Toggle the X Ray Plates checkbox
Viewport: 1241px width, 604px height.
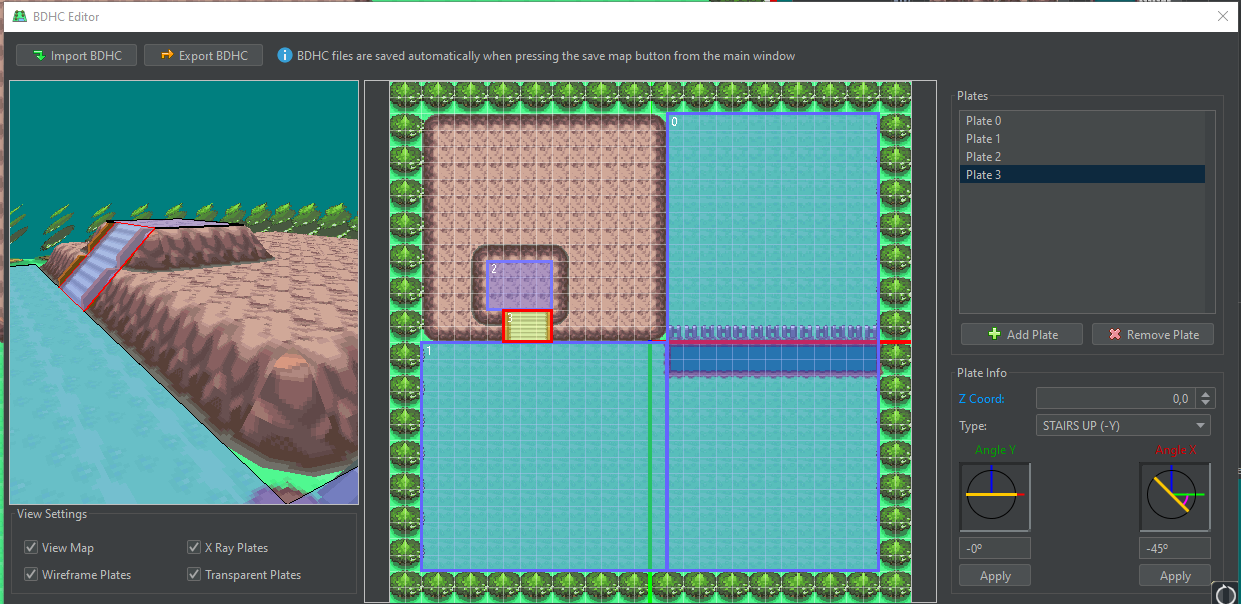click(x=194, y=548)
